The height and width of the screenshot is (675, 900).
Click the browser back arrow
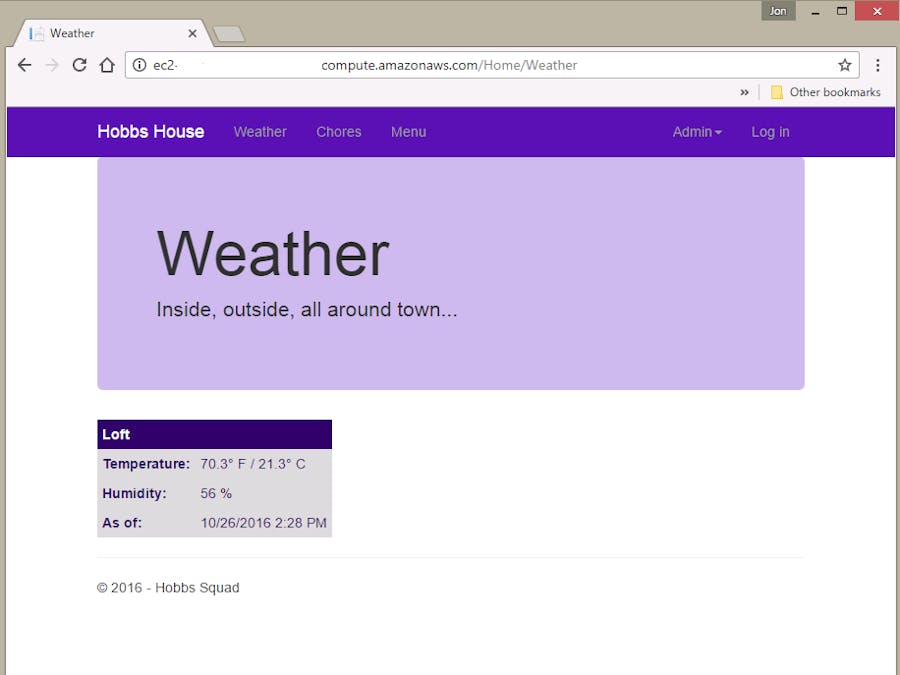point(24,64)
